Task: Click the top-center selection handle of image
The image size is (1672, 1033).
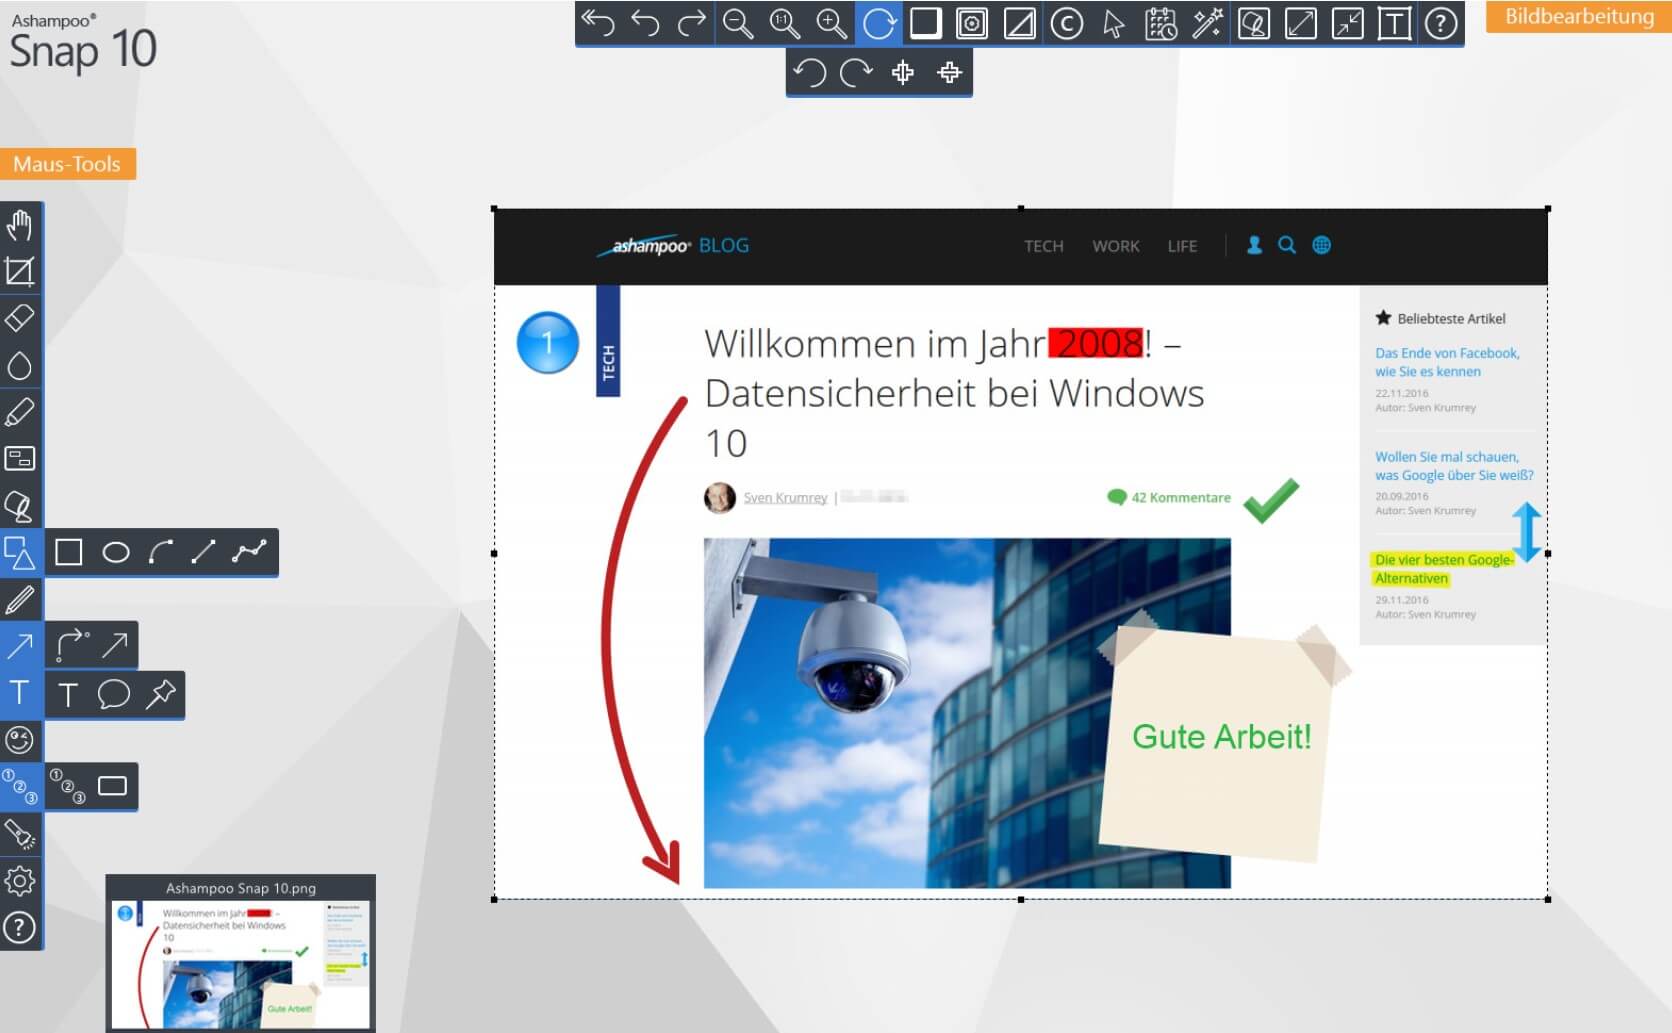Action: (1021, 208)
